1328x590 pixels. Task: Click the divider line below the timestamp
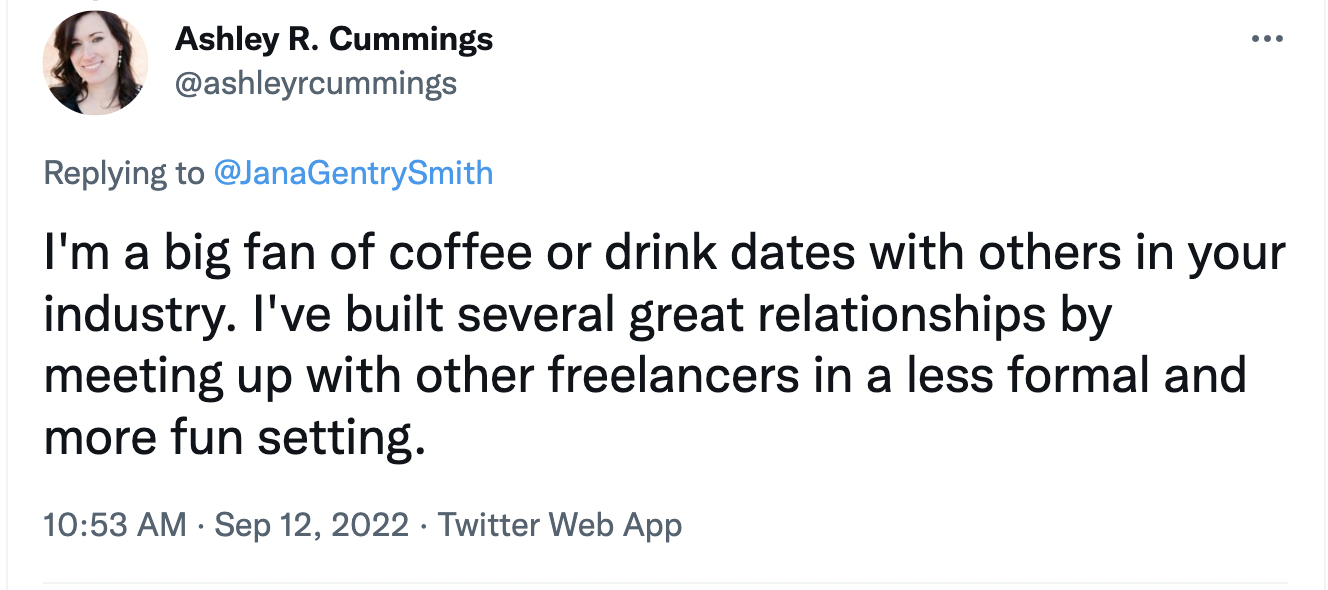(664, 582)
